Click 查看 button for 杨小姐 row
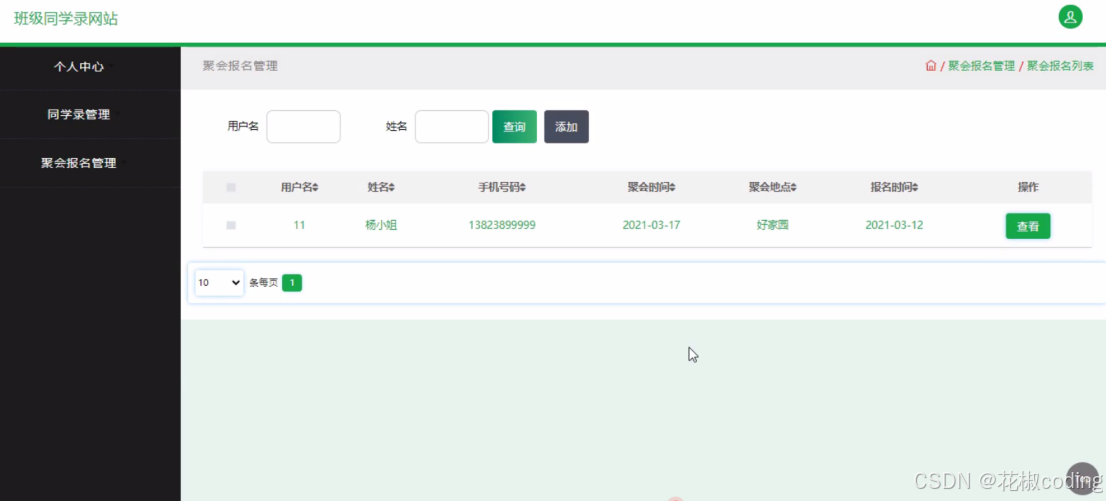This screenshot has width=1107, height=501. coord(1028,227)
